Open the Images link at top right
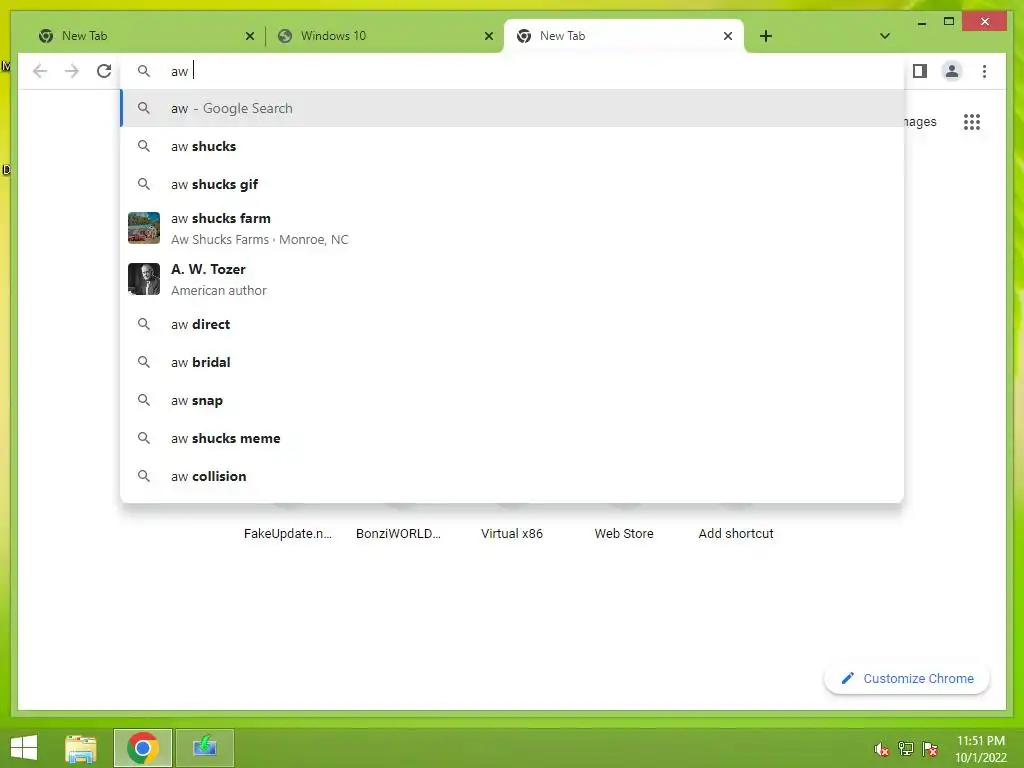The height and width of the screenshot is (768, 1024). tap(921, 122)
